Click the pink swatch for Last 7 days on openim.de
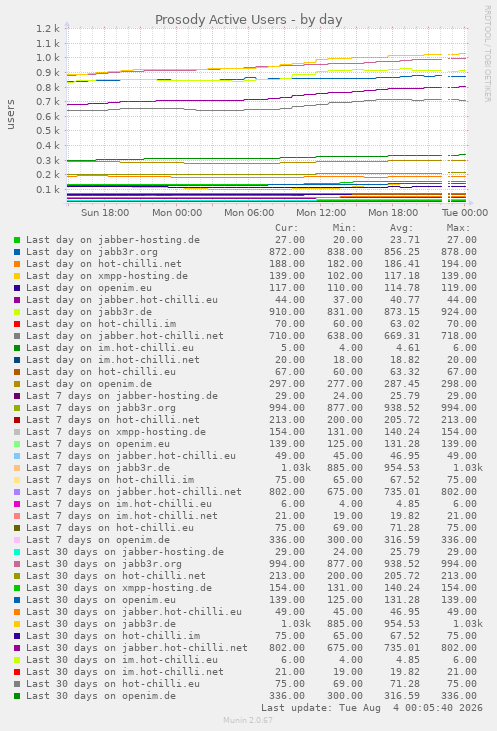Viewport: 497px width, 731px height. (17, 540)
